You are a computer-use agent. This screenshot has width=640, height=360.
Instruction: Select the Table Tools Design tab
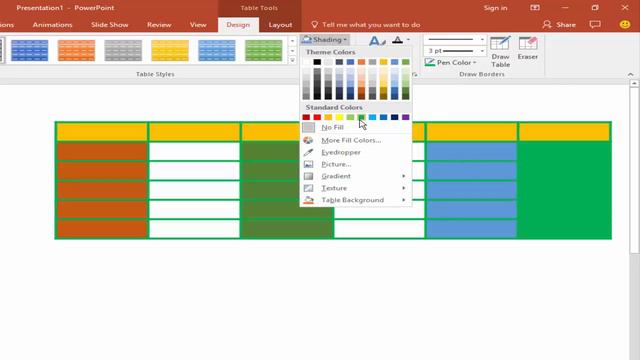click(x=238, y=25)
